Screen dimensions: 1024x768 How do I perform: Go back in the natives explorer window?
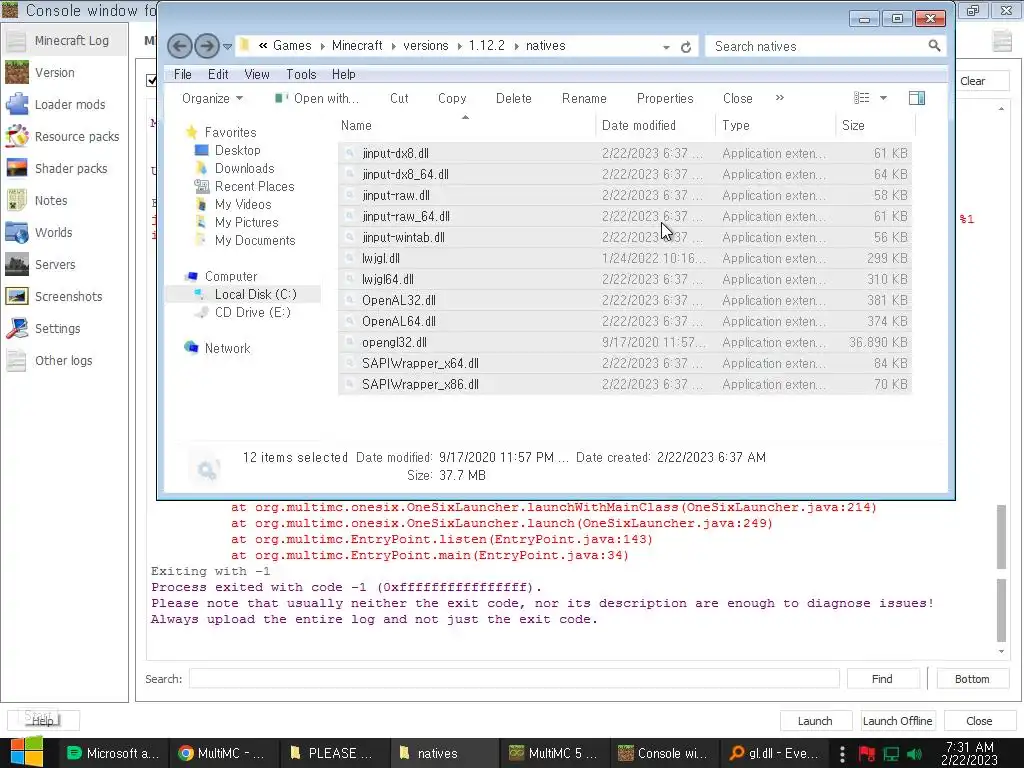180,46
